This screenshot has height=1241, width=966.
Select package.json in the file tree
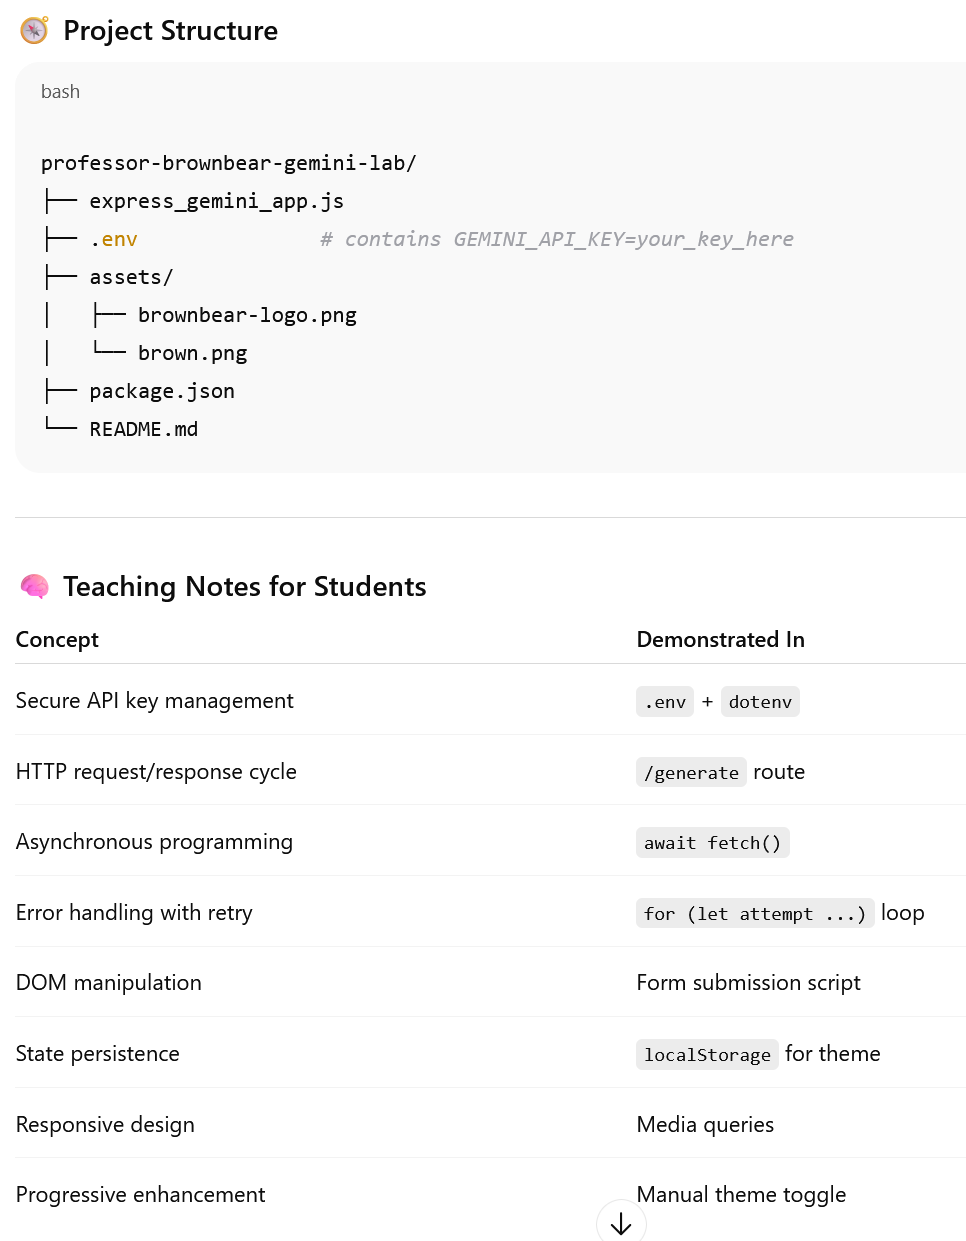[x=162, y=391]
